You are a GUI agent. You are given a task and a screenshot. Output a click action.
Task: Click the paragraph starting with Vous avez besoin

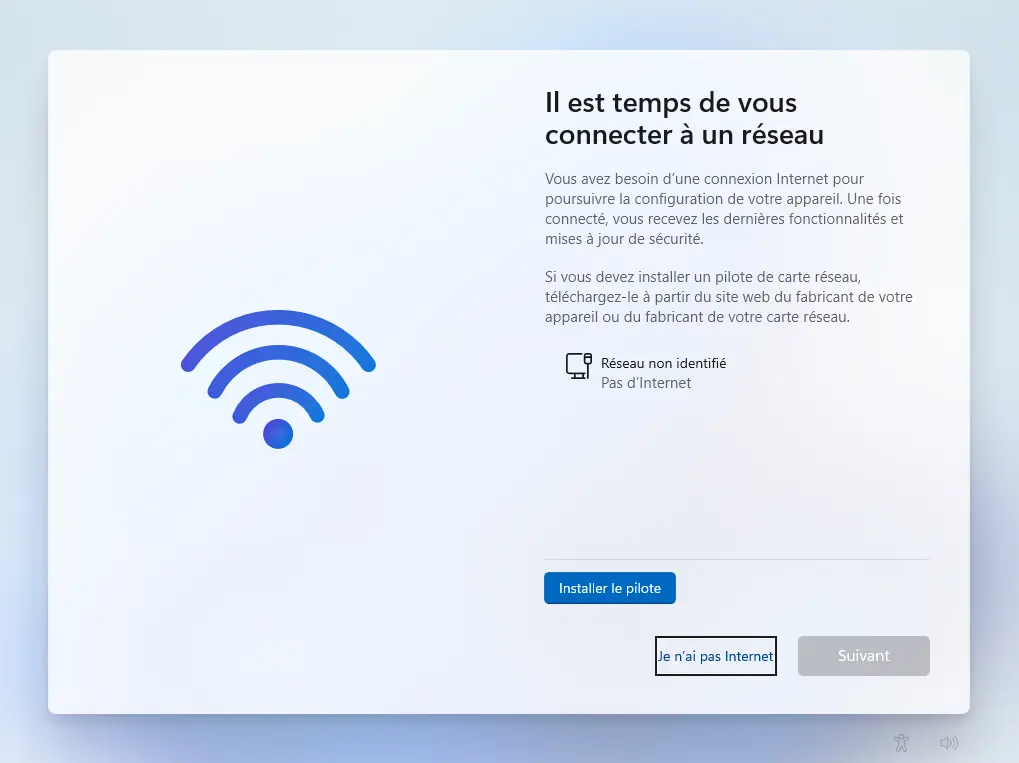pyautogui.click(x=724, y=209)
